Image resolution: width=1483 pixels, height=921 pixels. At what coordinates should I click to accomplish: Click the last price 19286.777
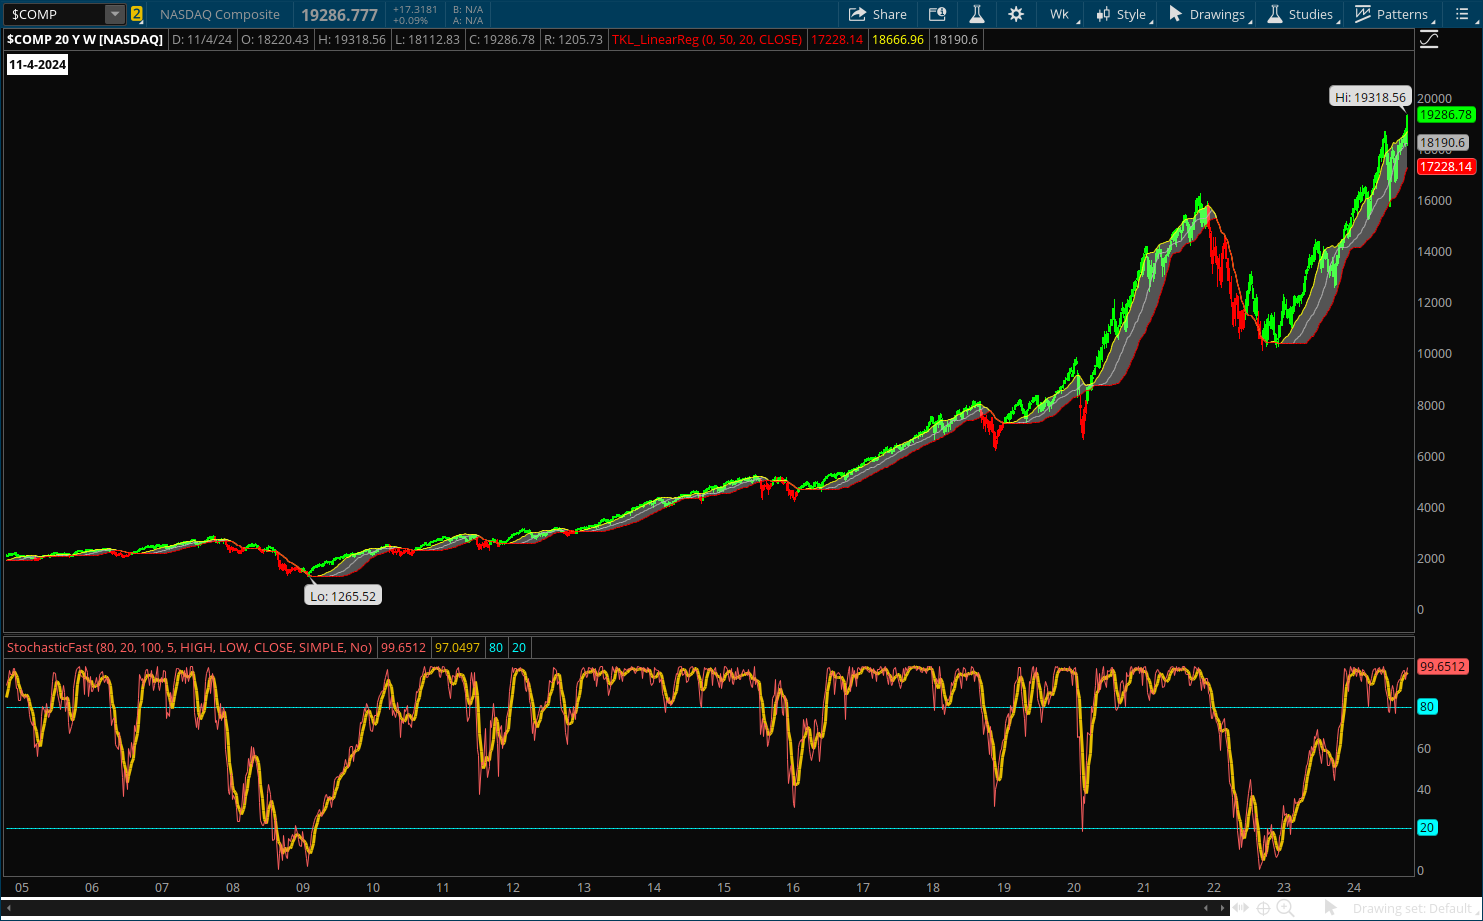tap(340, 15)
